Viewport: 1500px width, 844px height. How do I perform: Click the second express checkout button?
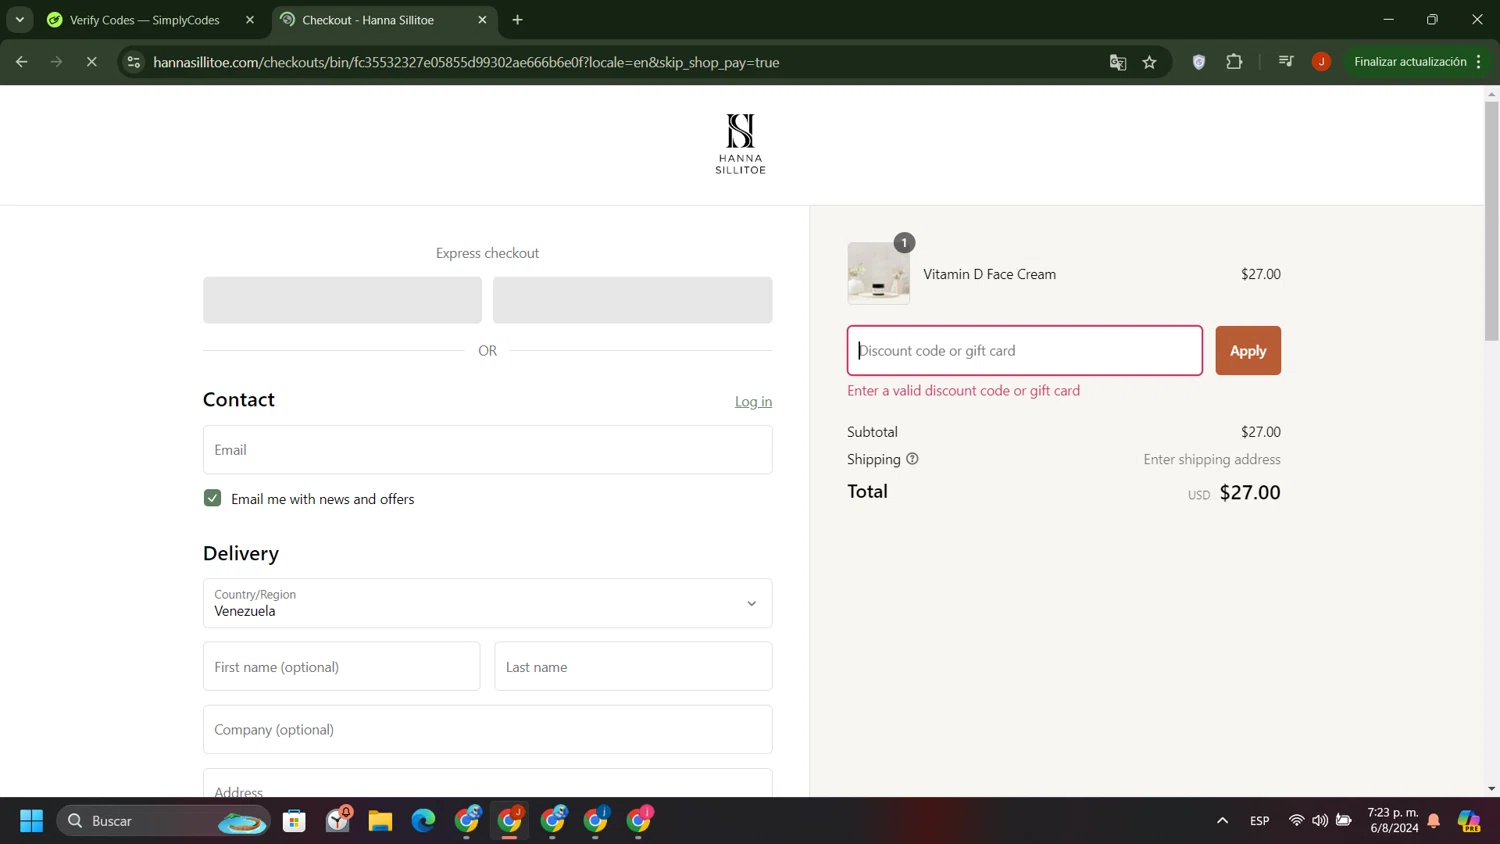coord(632,300)
